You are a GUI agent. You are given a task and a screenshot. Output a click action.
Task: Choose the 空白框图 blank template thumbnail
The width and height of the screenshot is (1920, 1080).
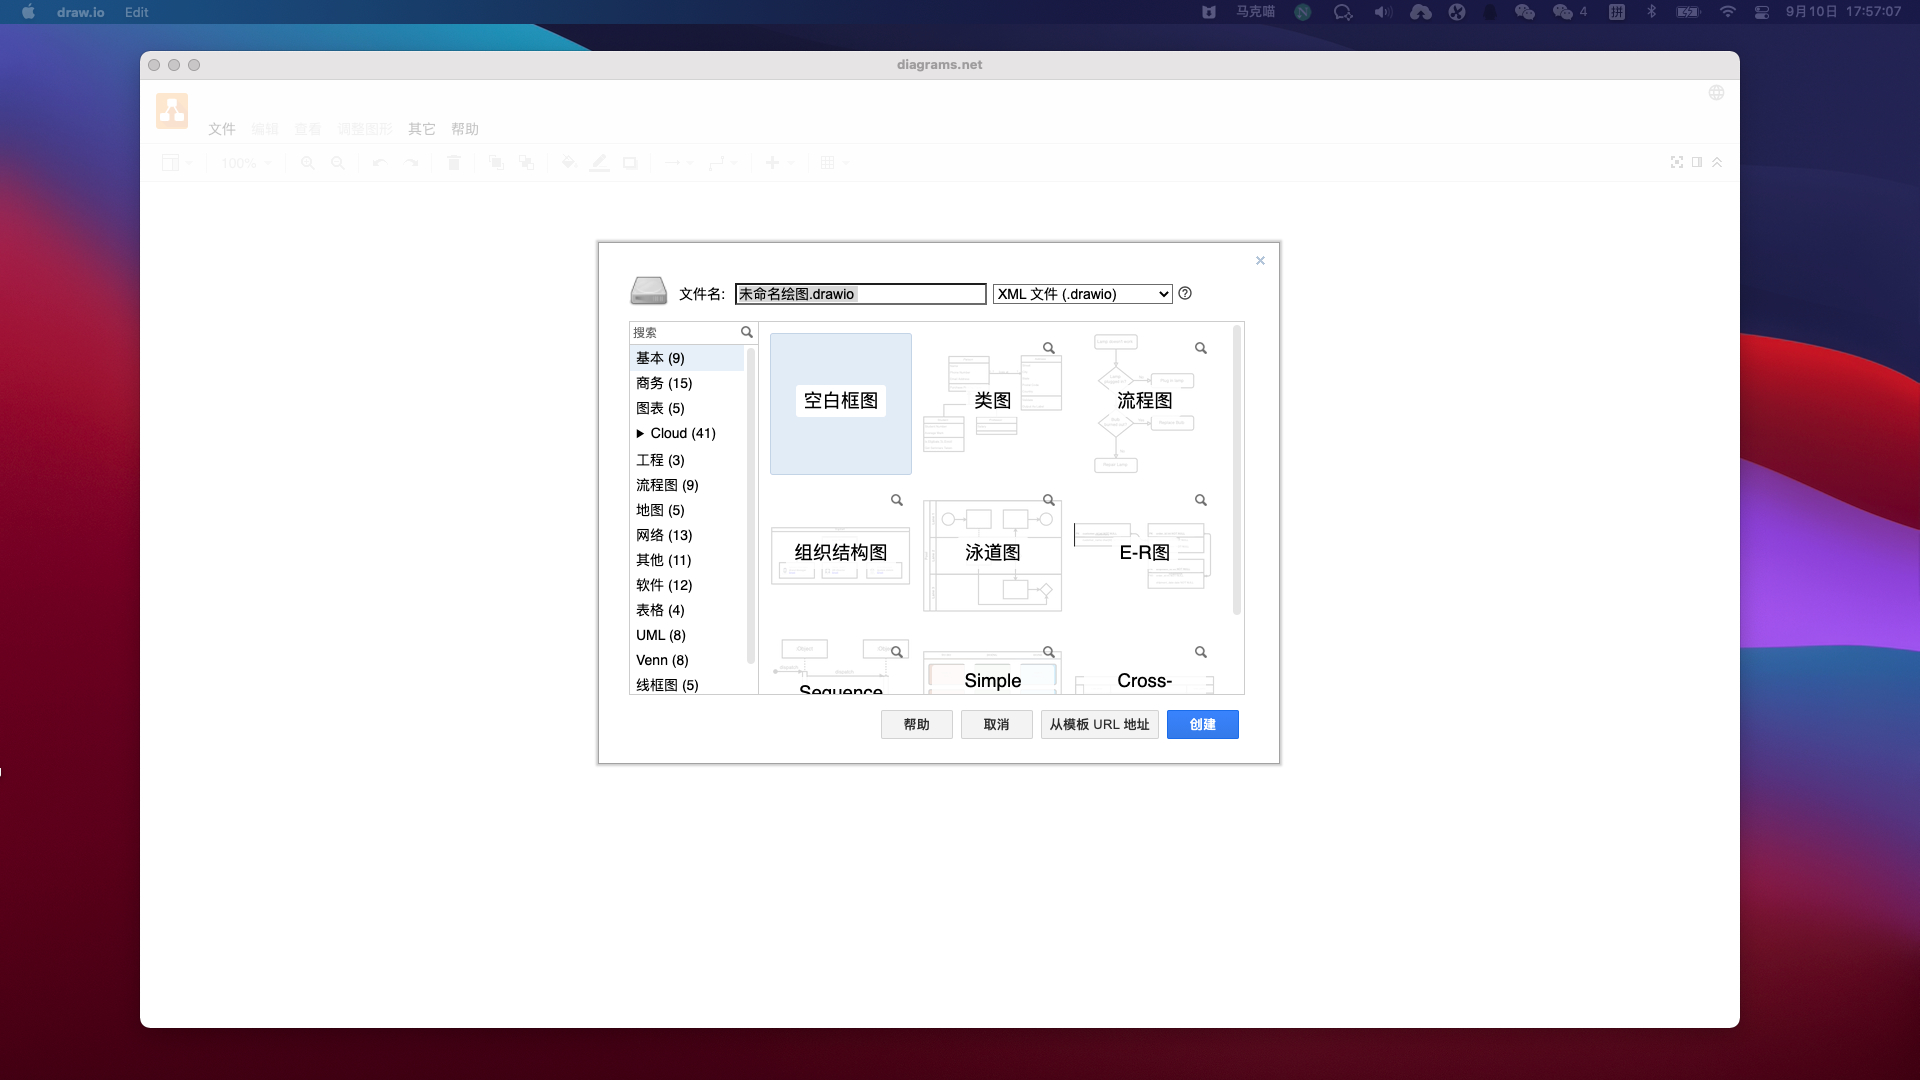pyautogui.click(x=840, y=403)
